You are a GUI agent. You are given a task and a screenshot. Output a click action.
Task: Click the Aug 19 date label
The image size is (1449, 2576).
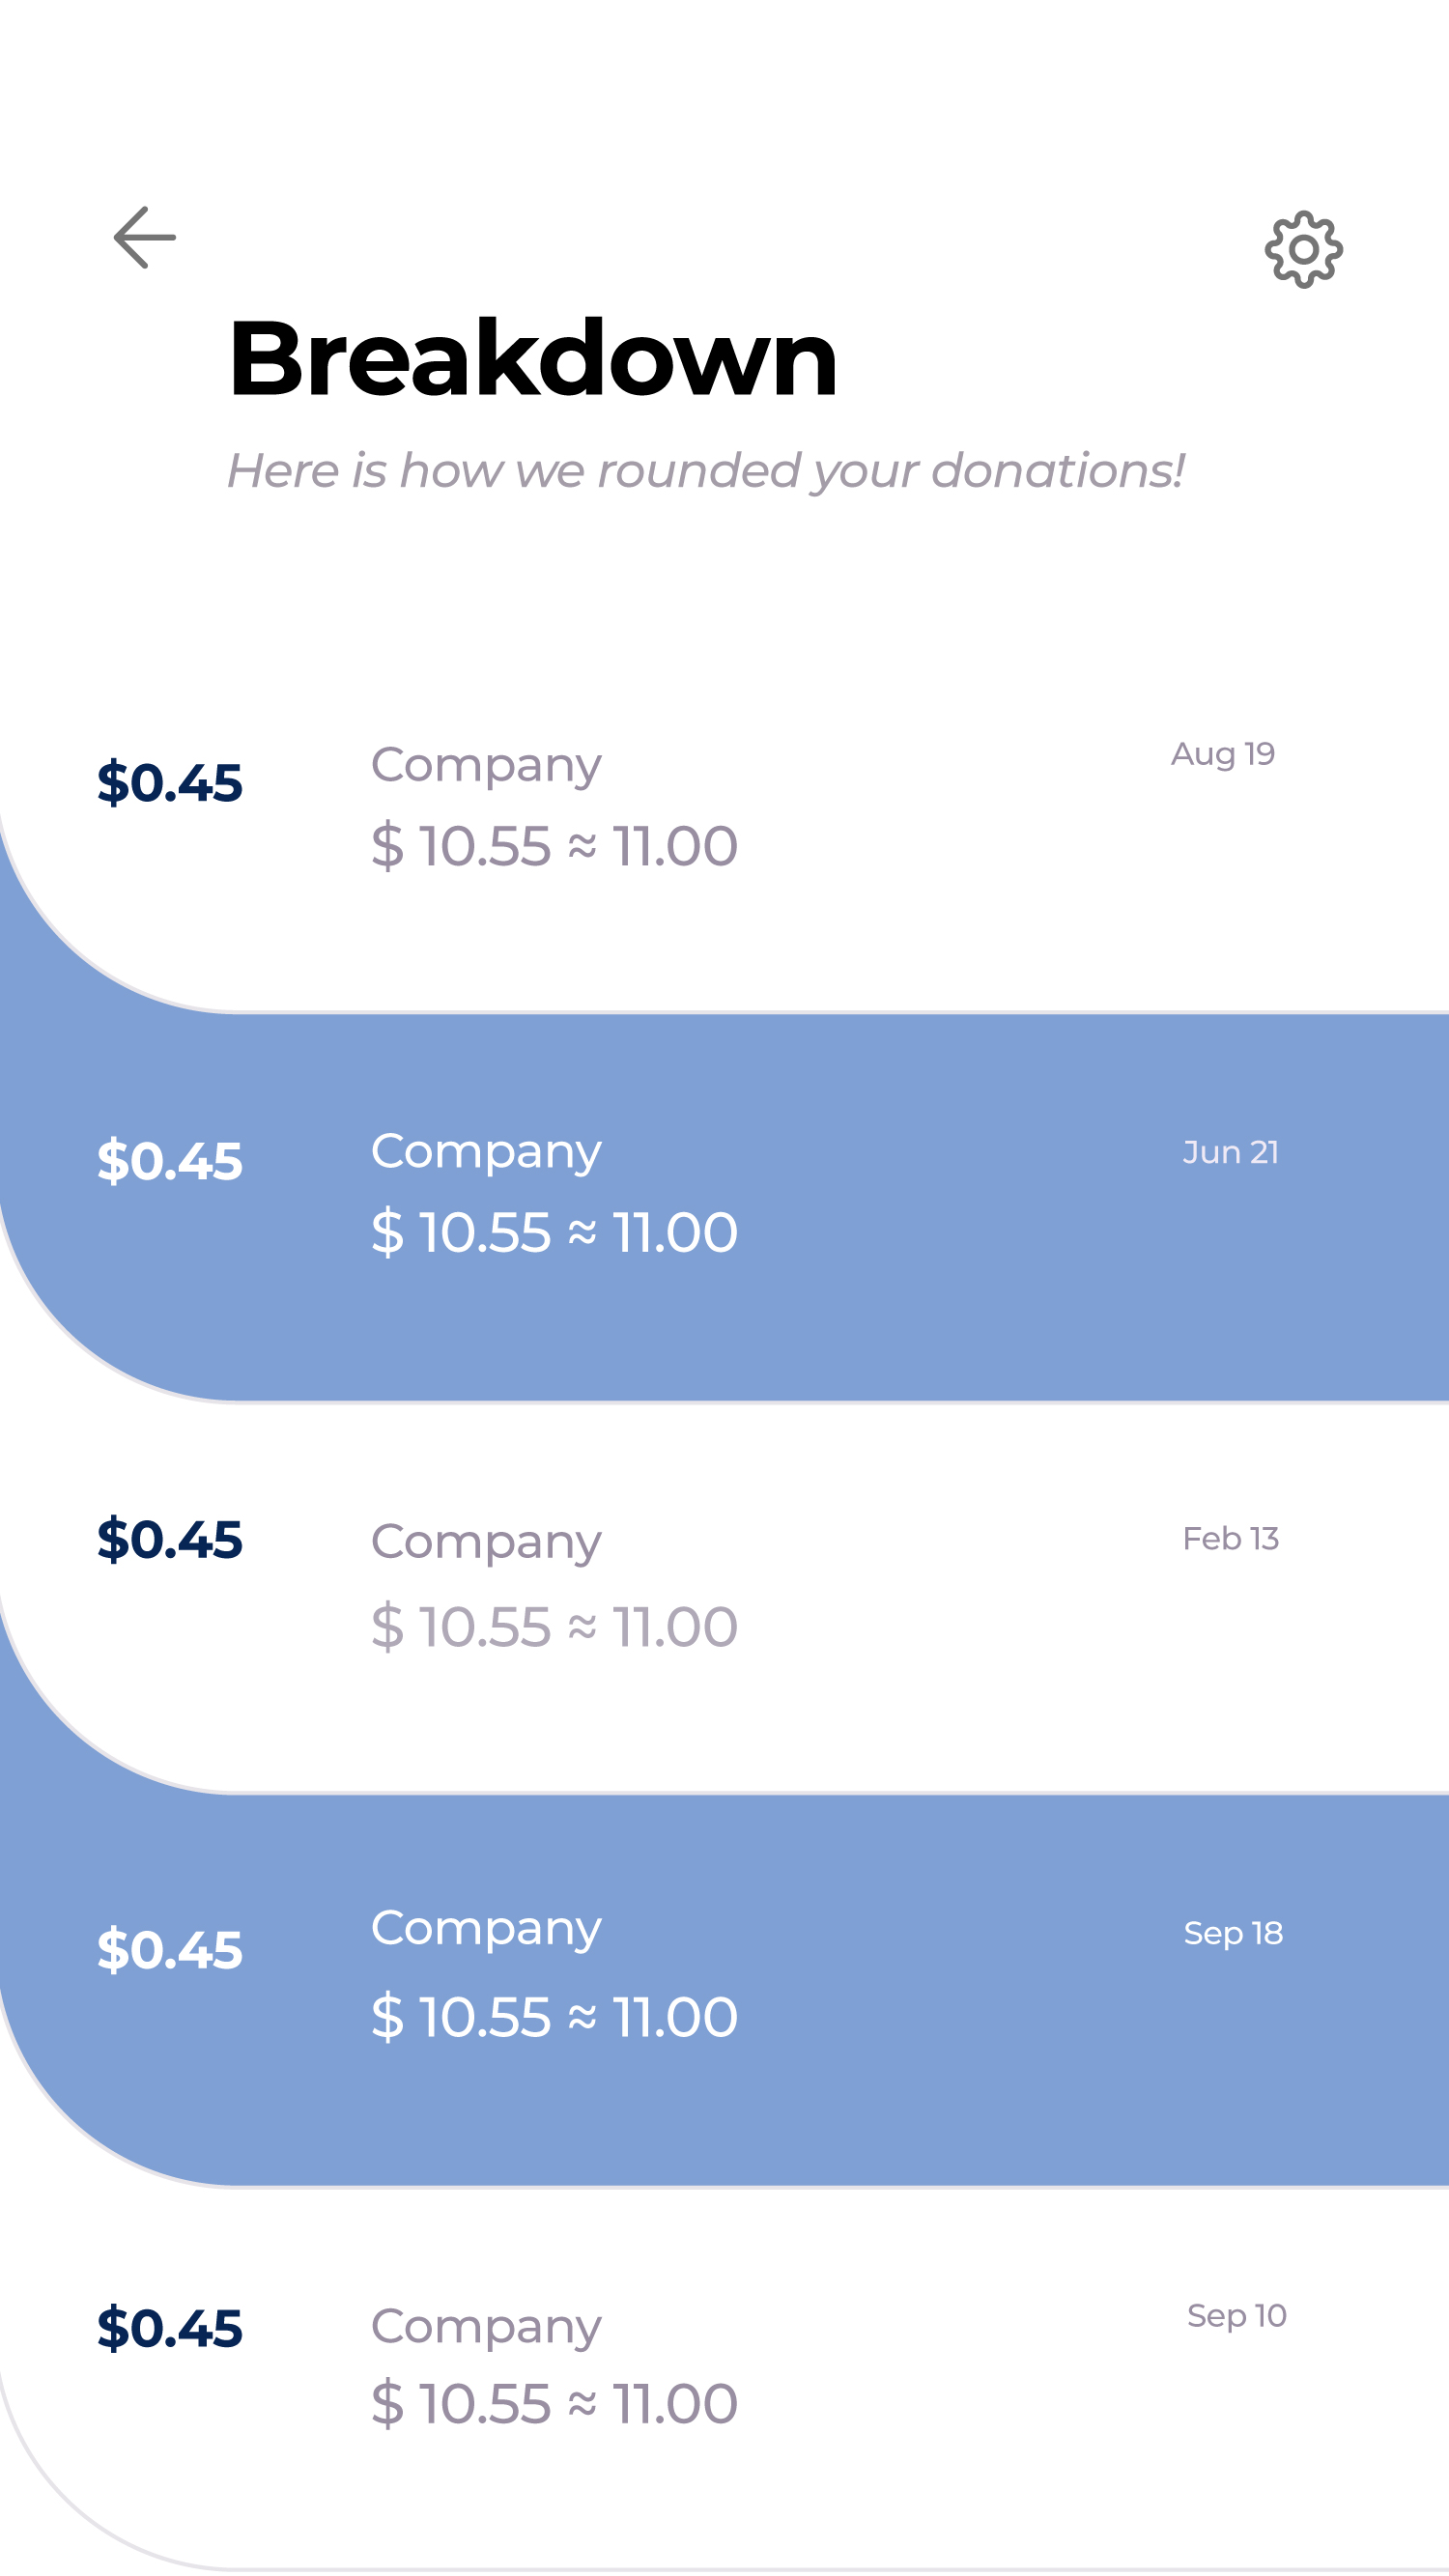[1222, 753]
